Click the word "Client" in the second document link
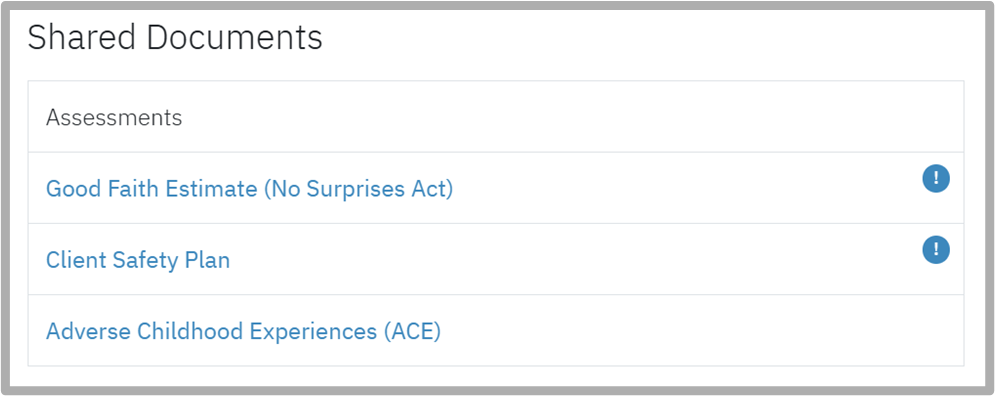Image resolution: width=995 pixels, height=396 pixels. (76, 260)
